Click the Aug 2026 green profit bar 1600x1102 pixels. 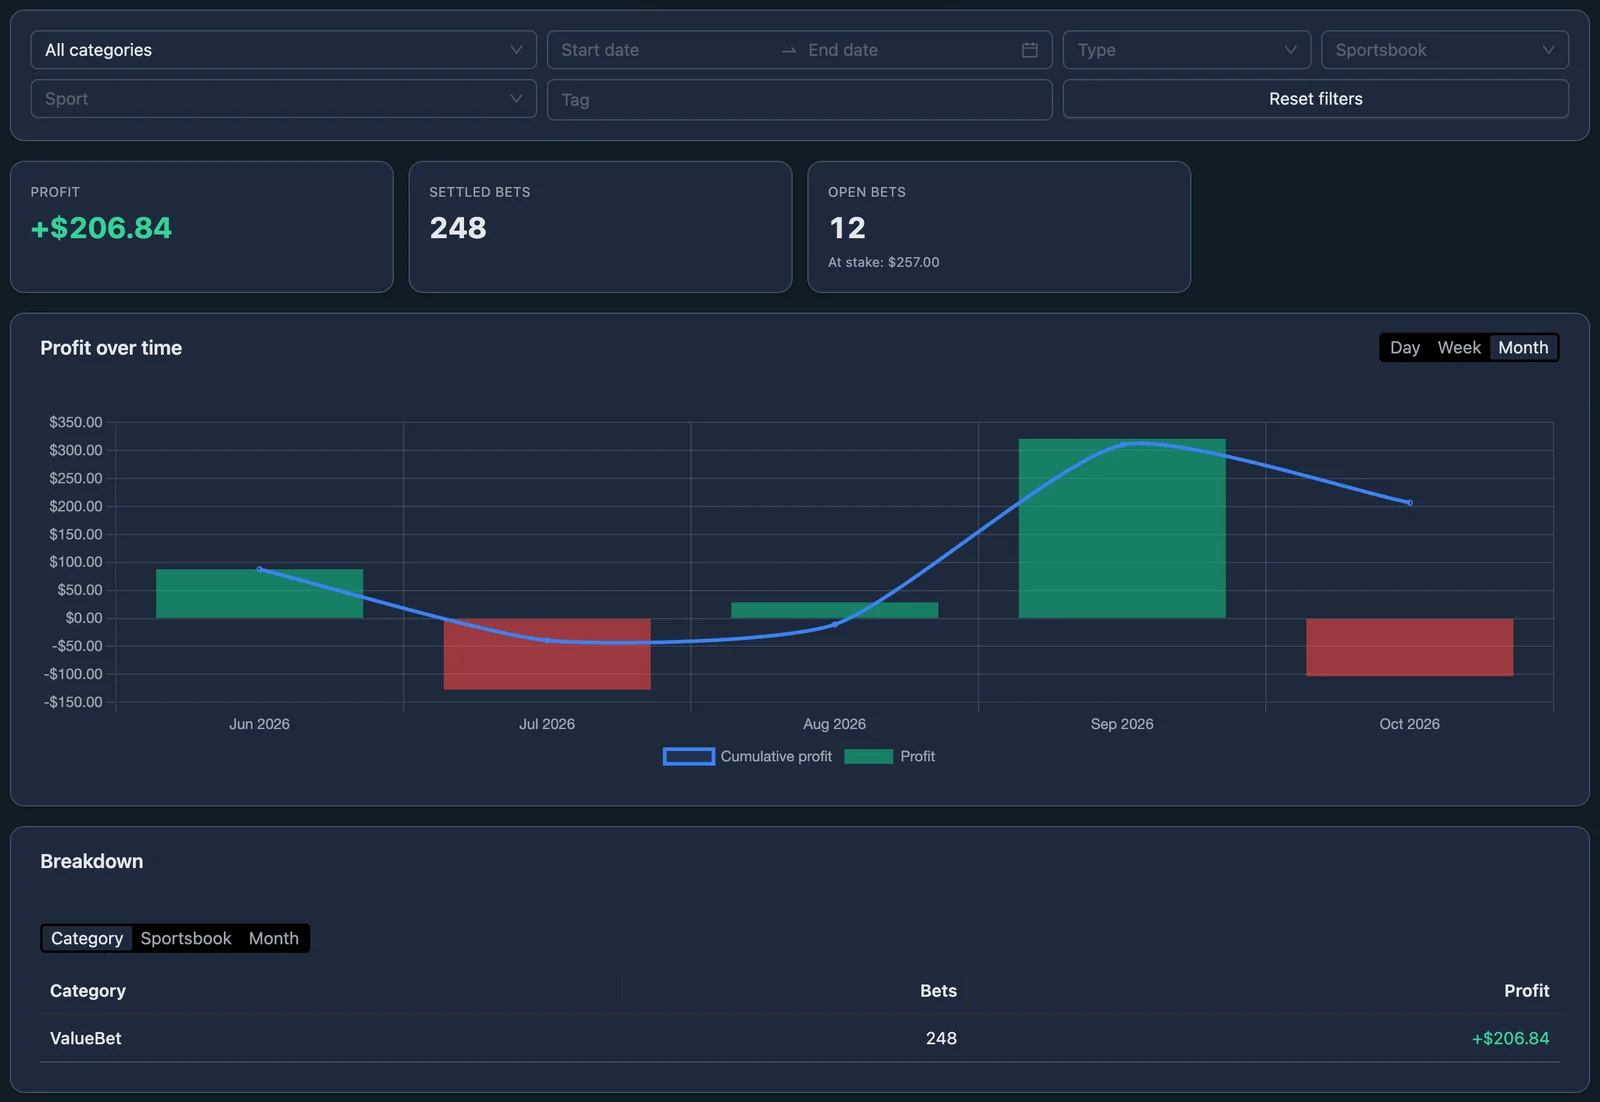click(834, 610)
